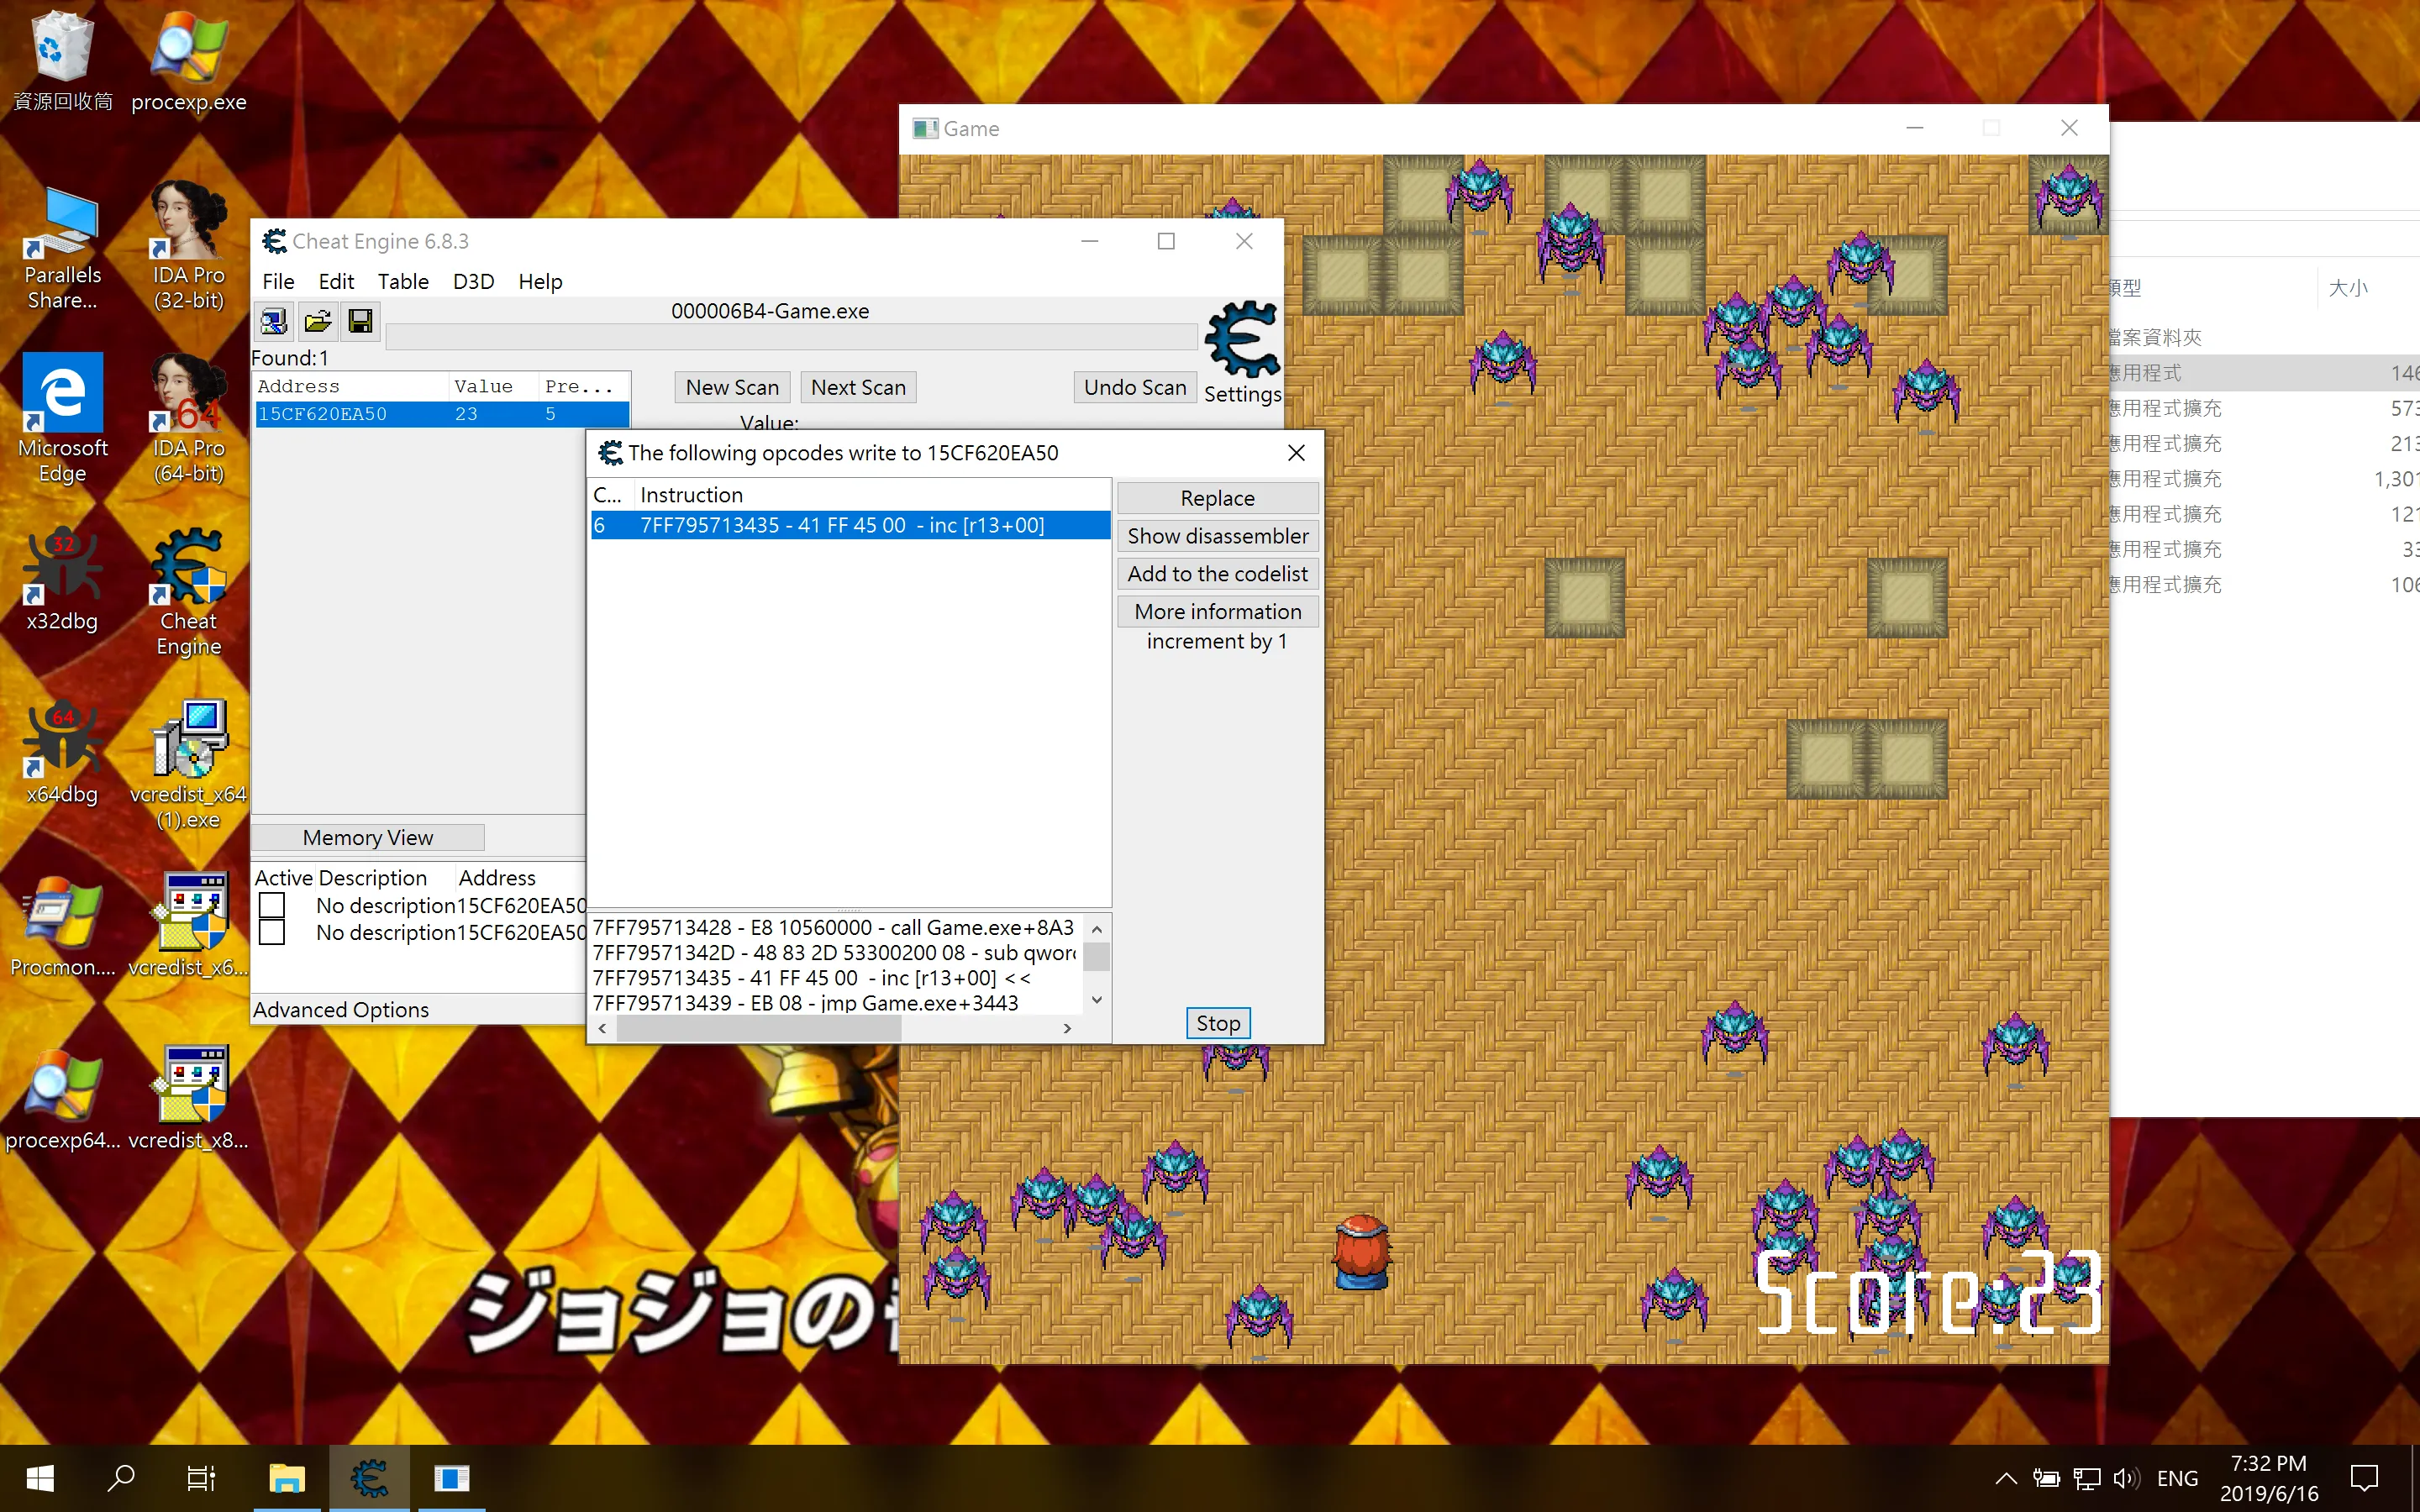Viewport: 2420px width, 1512px height.
Task: Launch x64dbg desktop icon
Action: pyautogui.click(x=62, y=753)
